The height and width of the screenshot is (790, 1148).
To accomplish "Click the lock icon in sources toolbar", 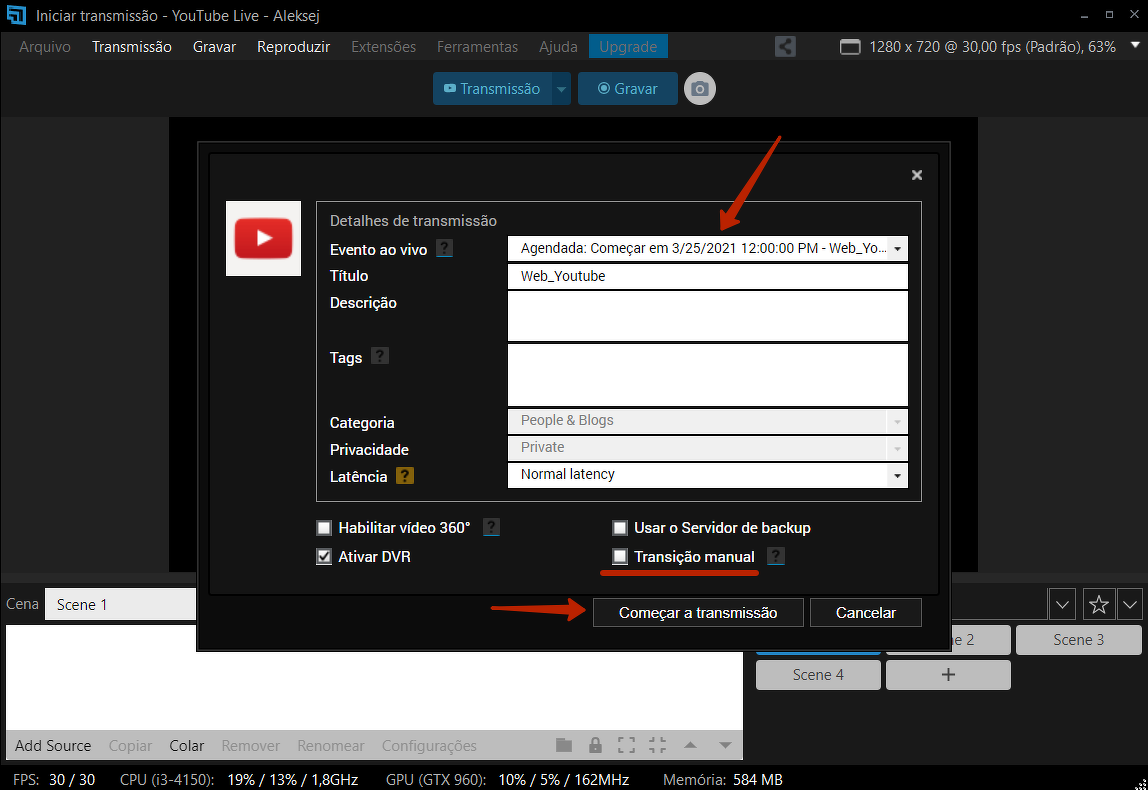I will click(x=595, y=745).
